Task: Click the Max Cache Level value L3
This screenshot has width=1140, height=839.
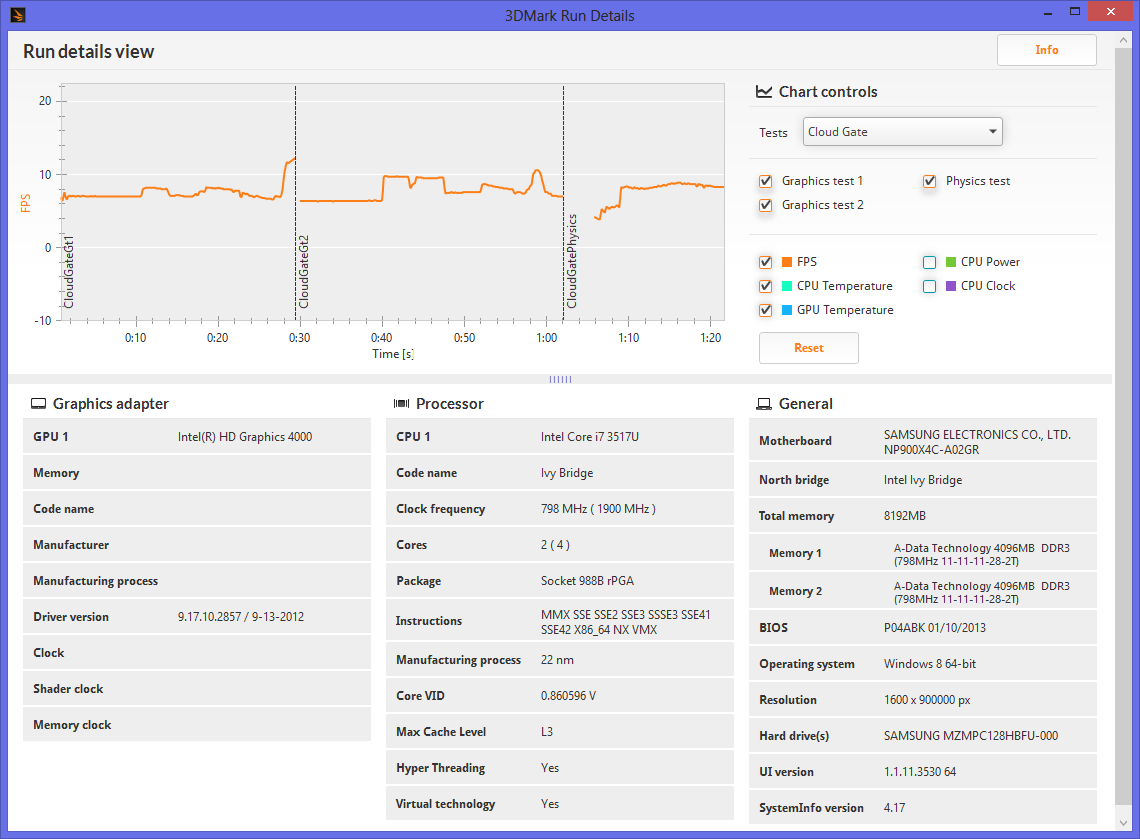Action: pos(547,731)
